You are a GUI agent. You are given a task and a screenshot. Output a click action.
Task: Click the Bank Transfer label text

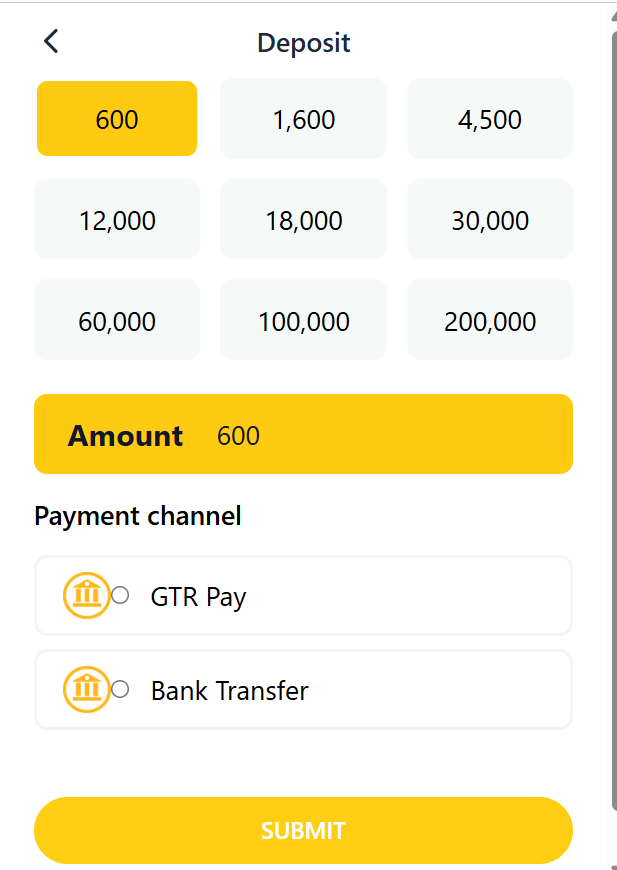(229, 691)
